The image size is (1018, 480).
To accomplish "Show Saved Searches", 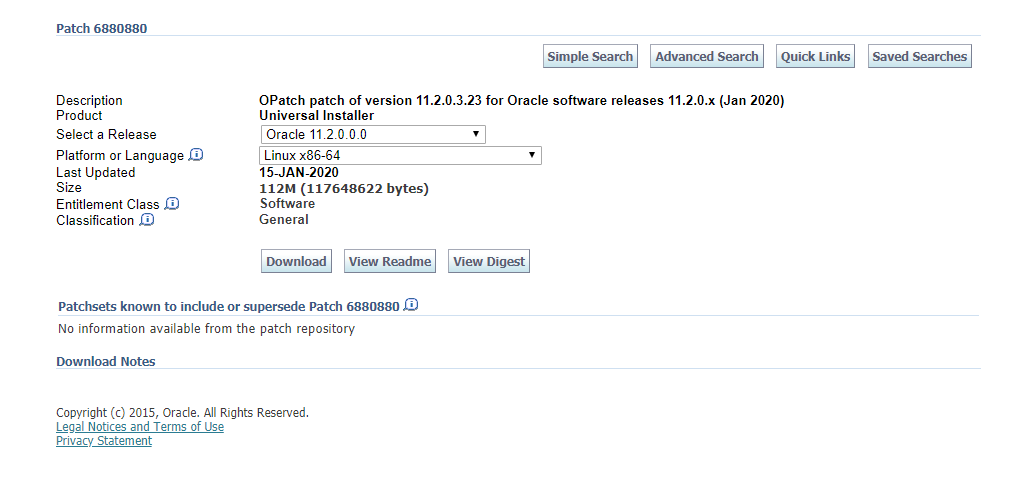I will [x=919, y=57].
